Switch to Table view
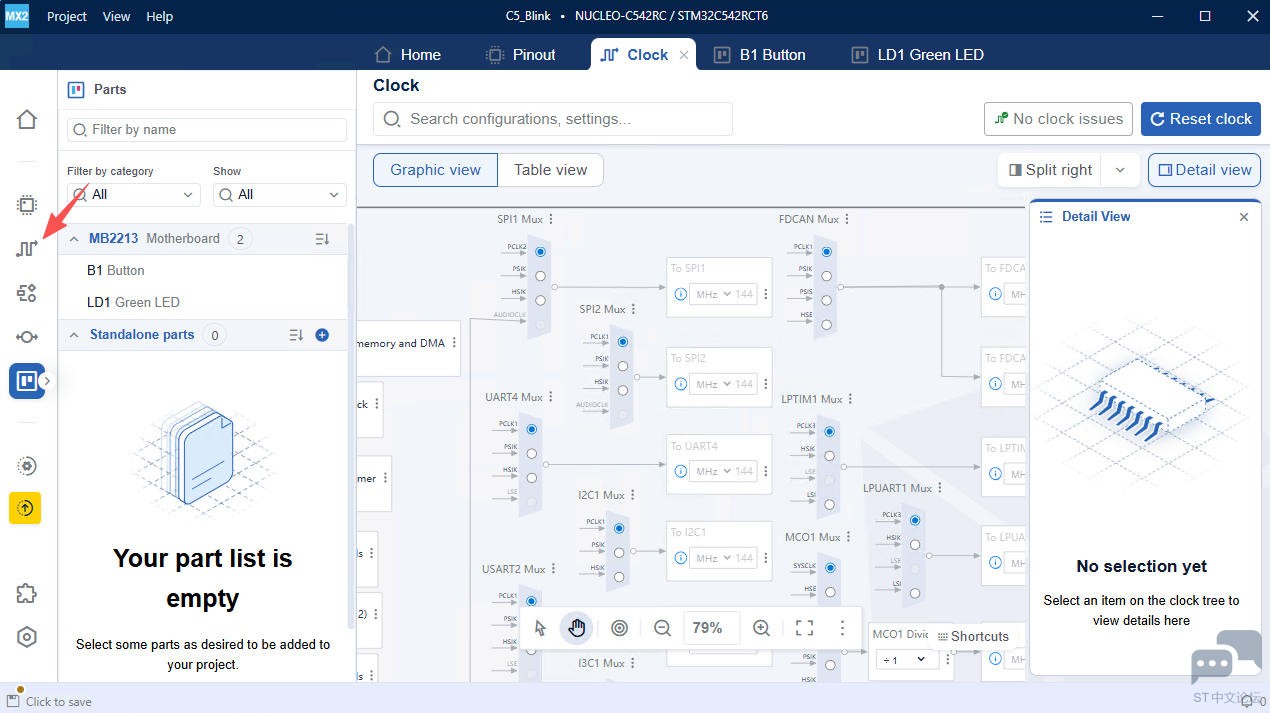 (x=550, y=170)
